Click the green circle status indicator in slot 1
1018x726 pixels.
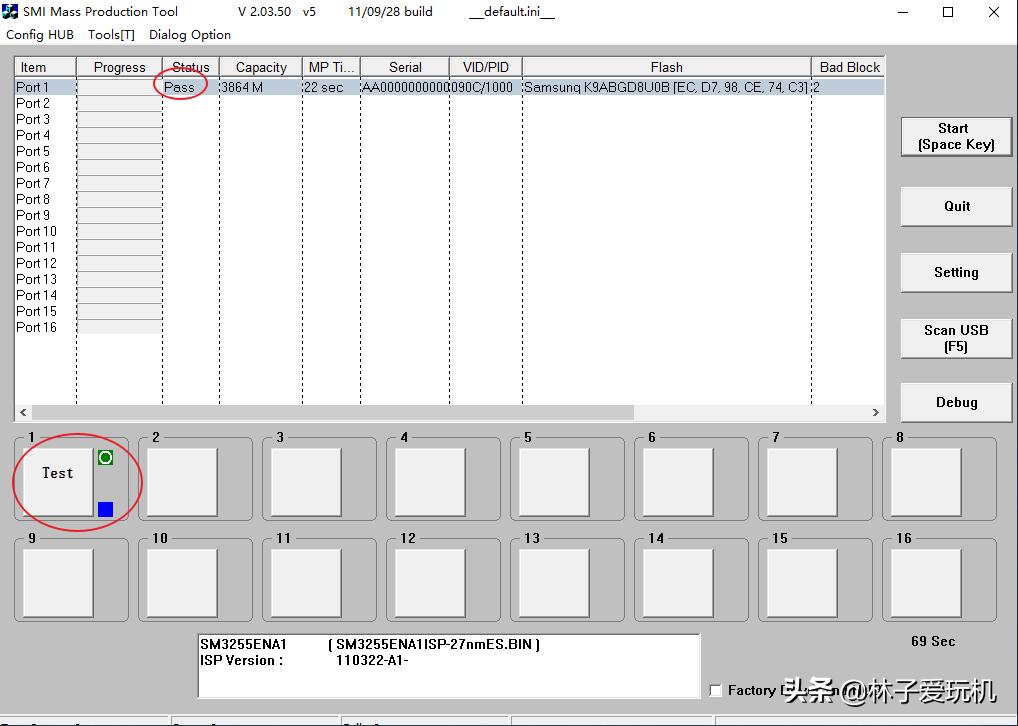point(105,457)
